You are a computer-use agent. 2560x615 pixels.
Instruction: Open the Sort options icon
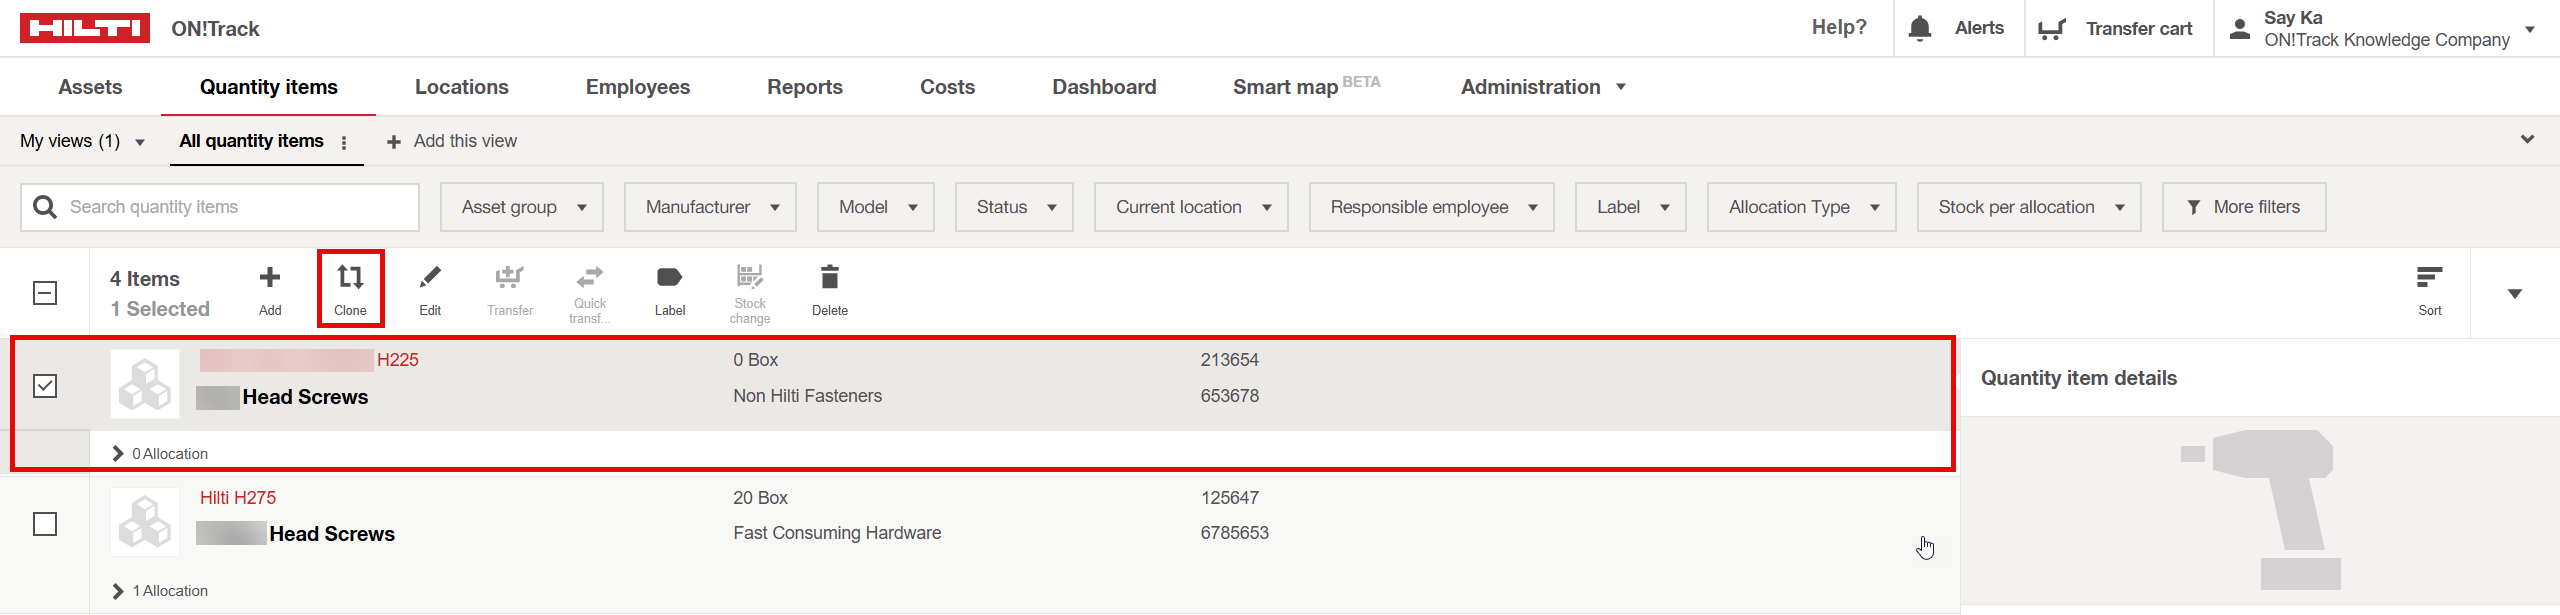click(2429, 278)
